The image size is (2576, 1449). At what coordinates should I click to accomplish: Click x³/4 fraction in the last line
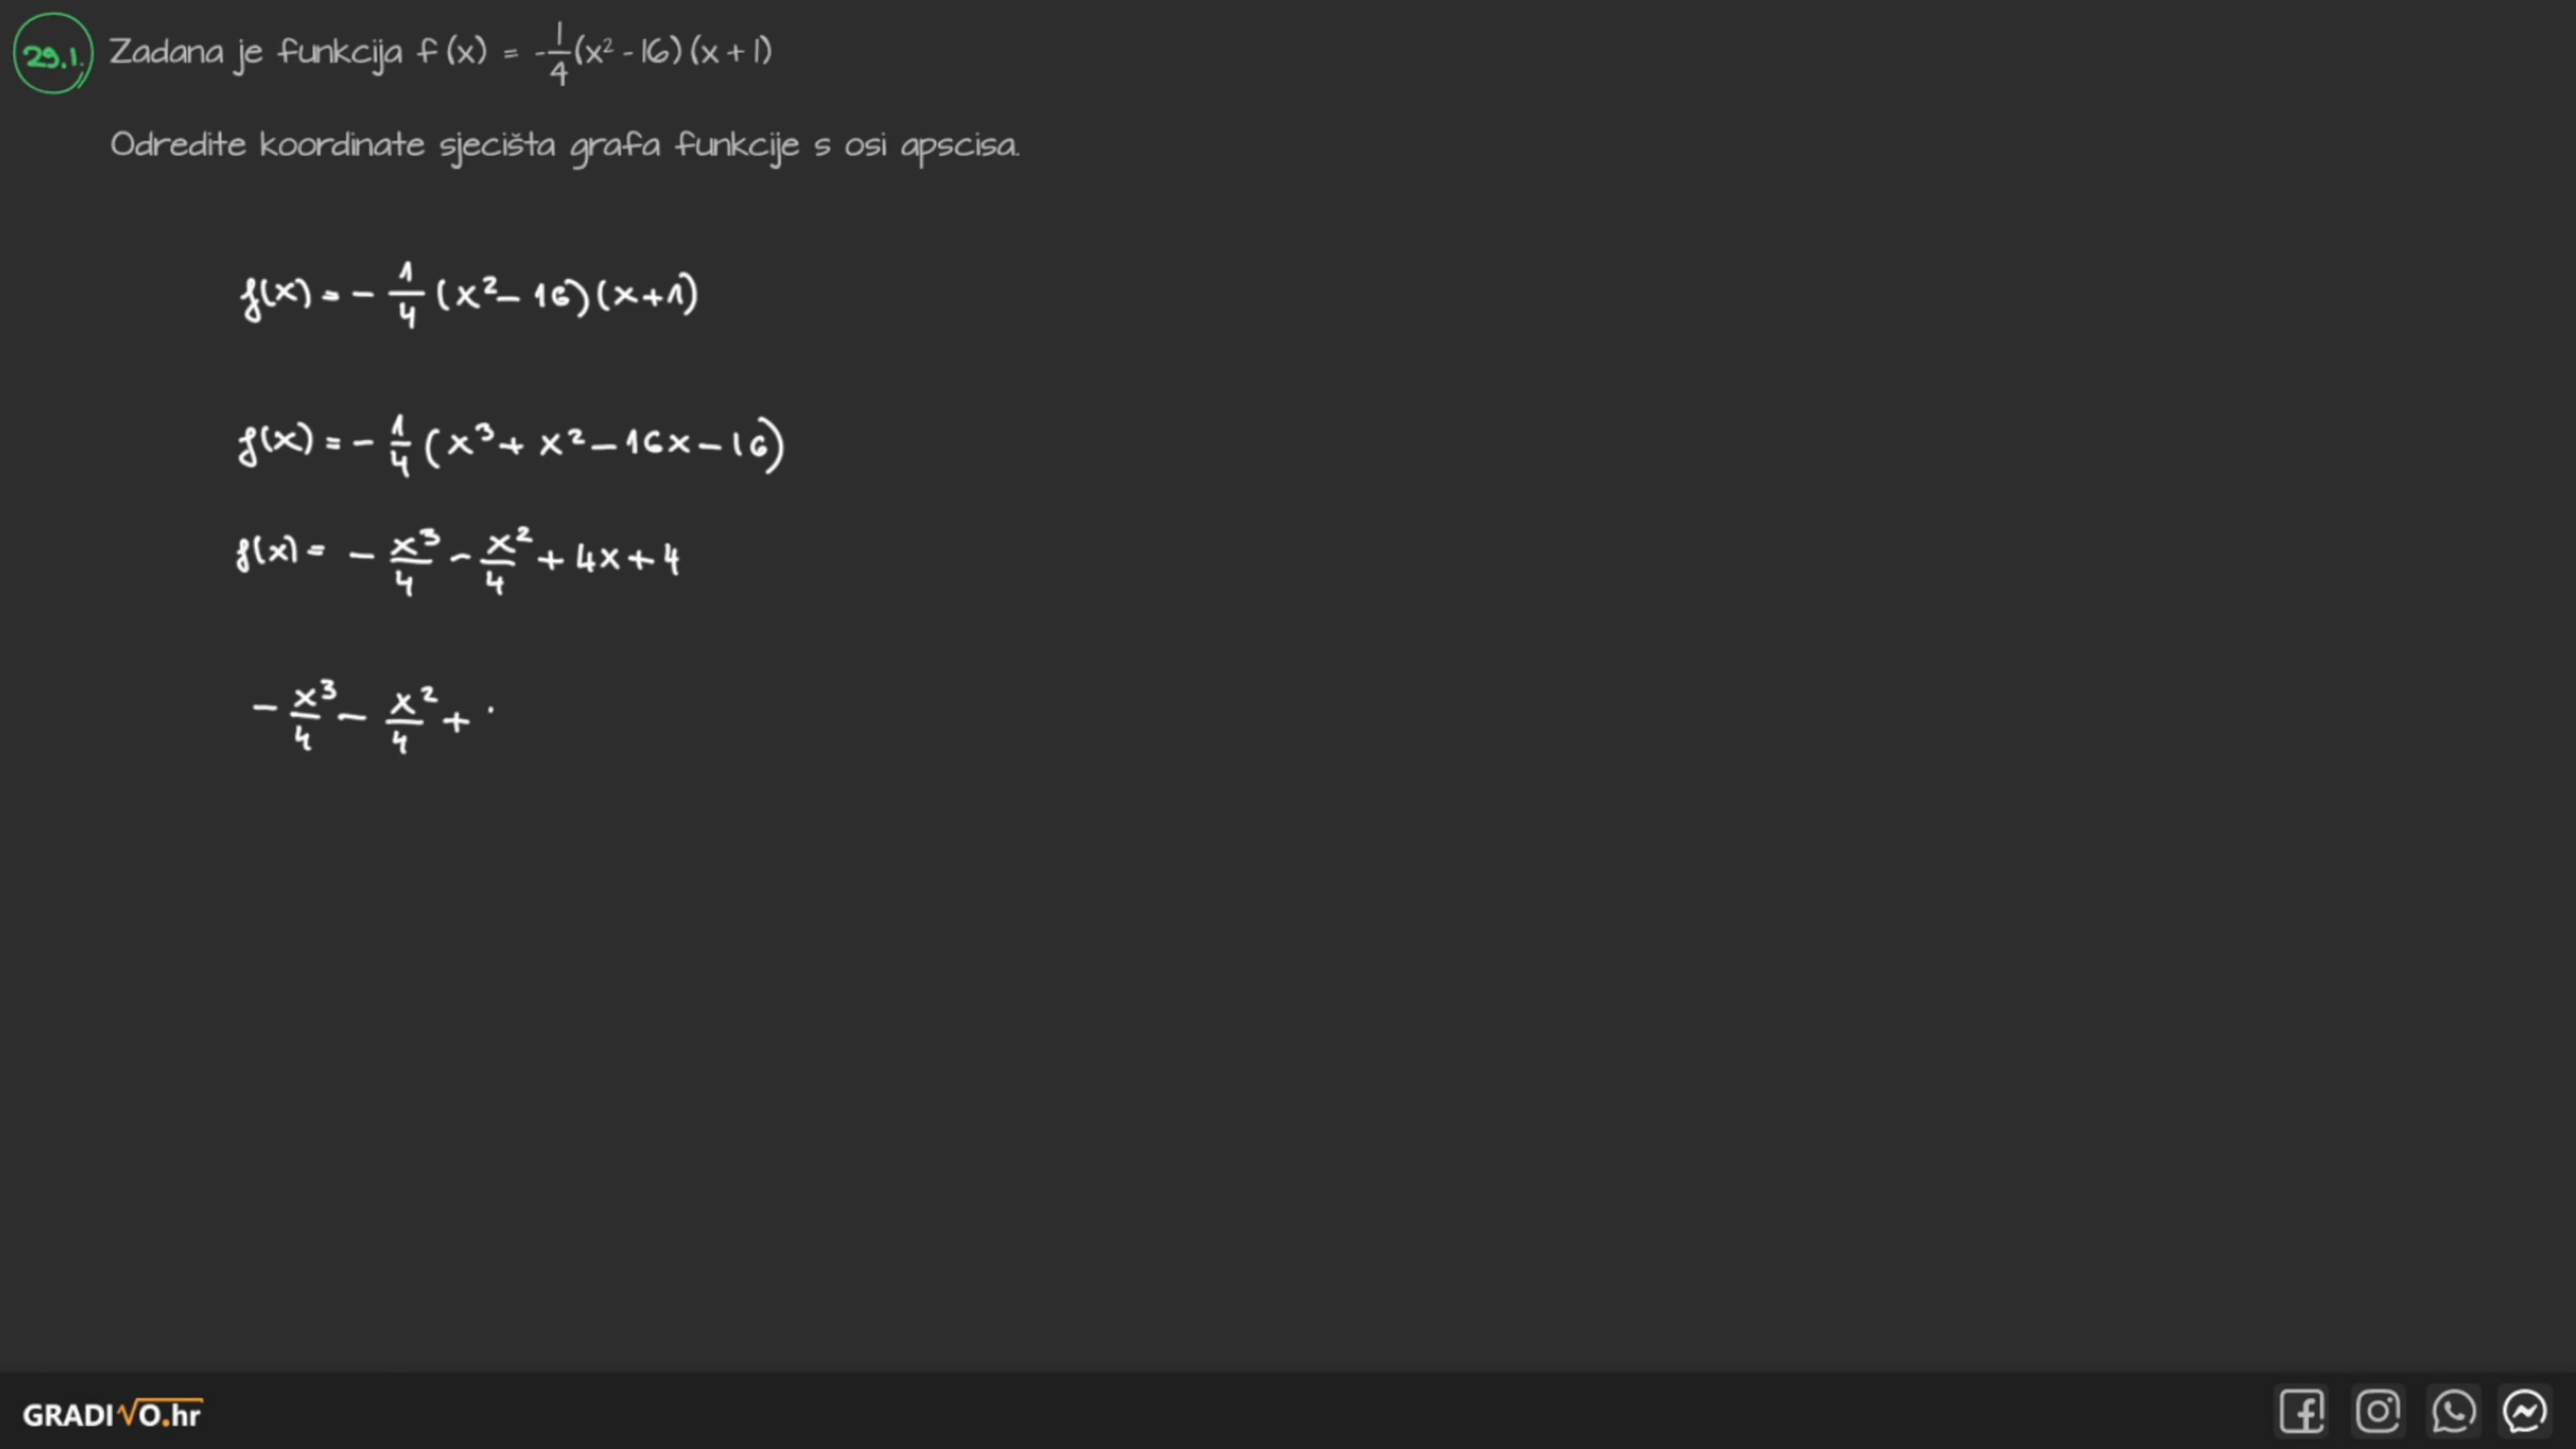pos(310,715)
